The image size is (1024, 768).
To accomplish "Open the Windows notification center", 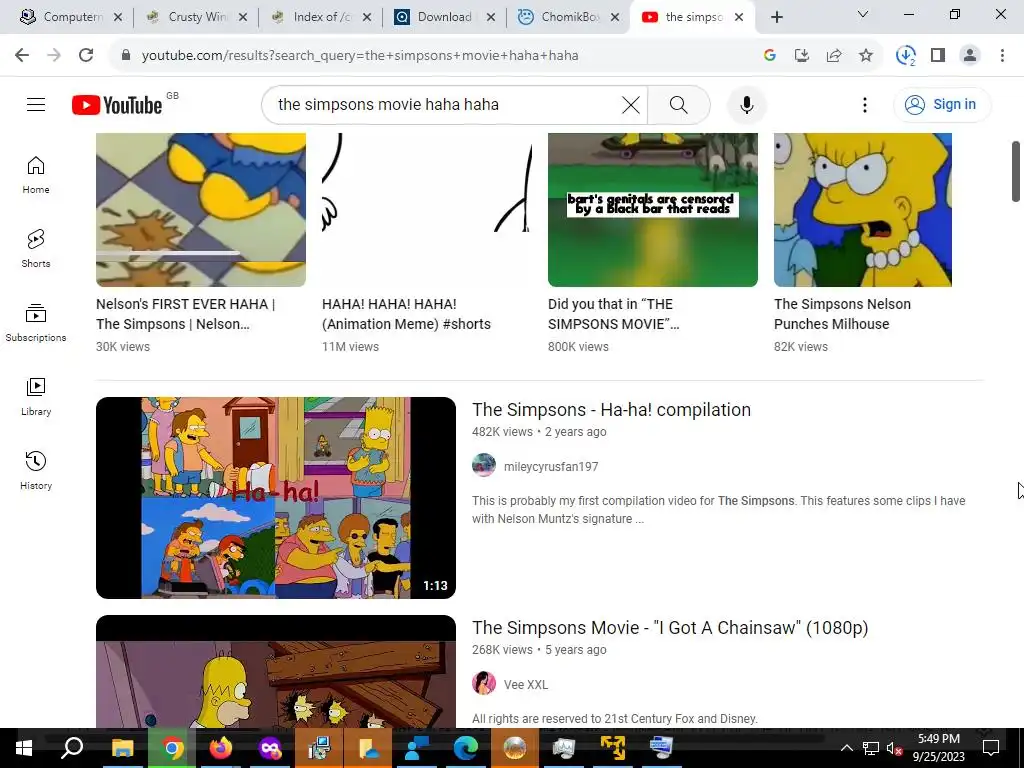I will (x=991, y=748).
